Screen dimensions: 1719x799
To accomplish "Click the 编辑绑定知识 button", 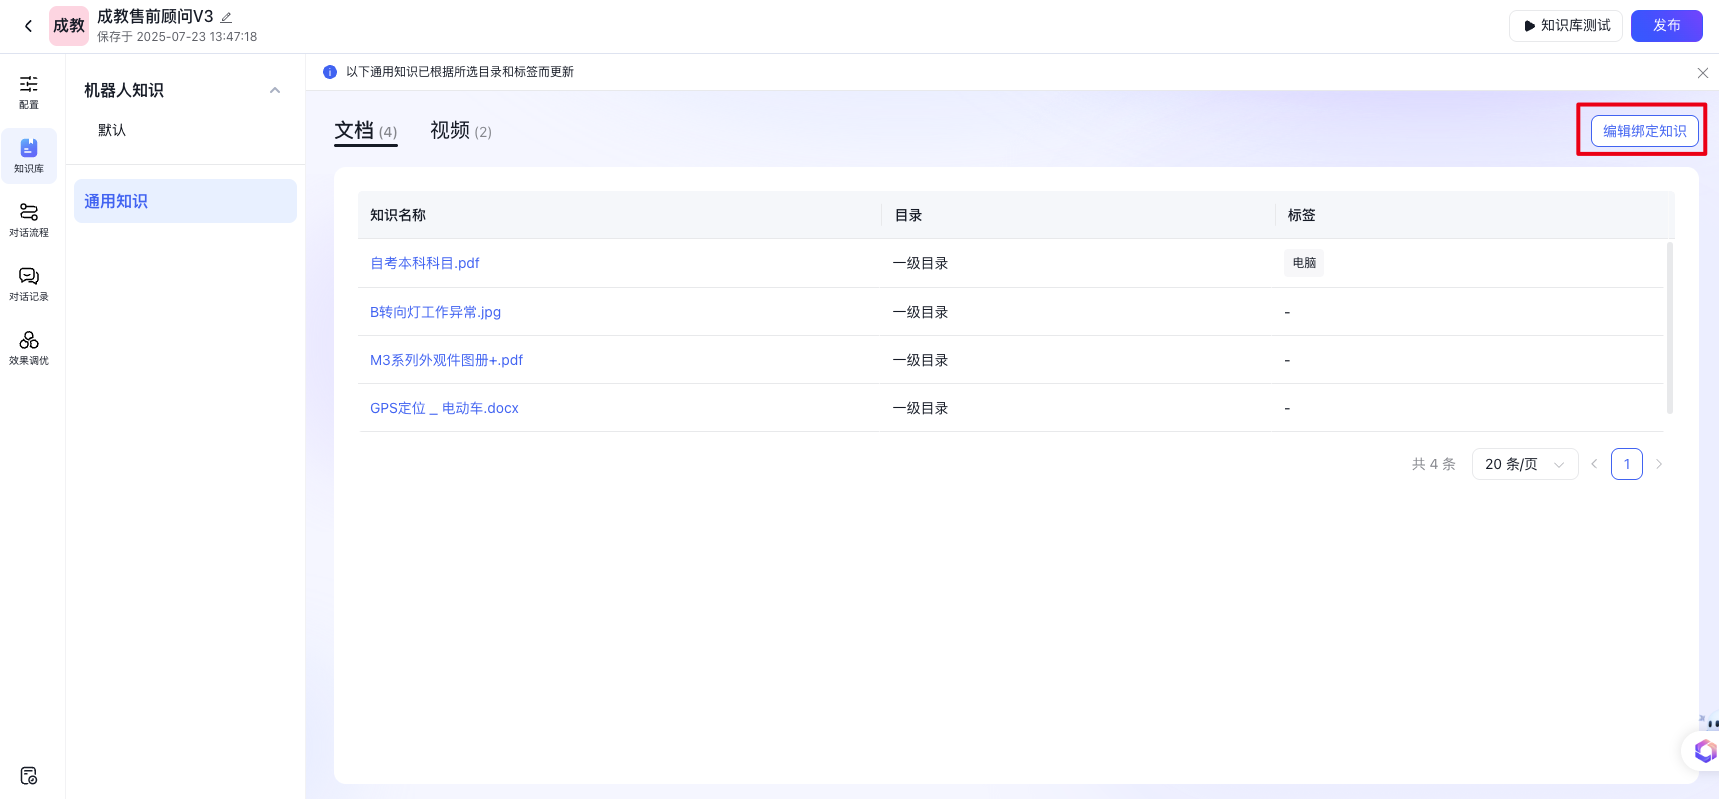I will click(x=1644, y=131).
